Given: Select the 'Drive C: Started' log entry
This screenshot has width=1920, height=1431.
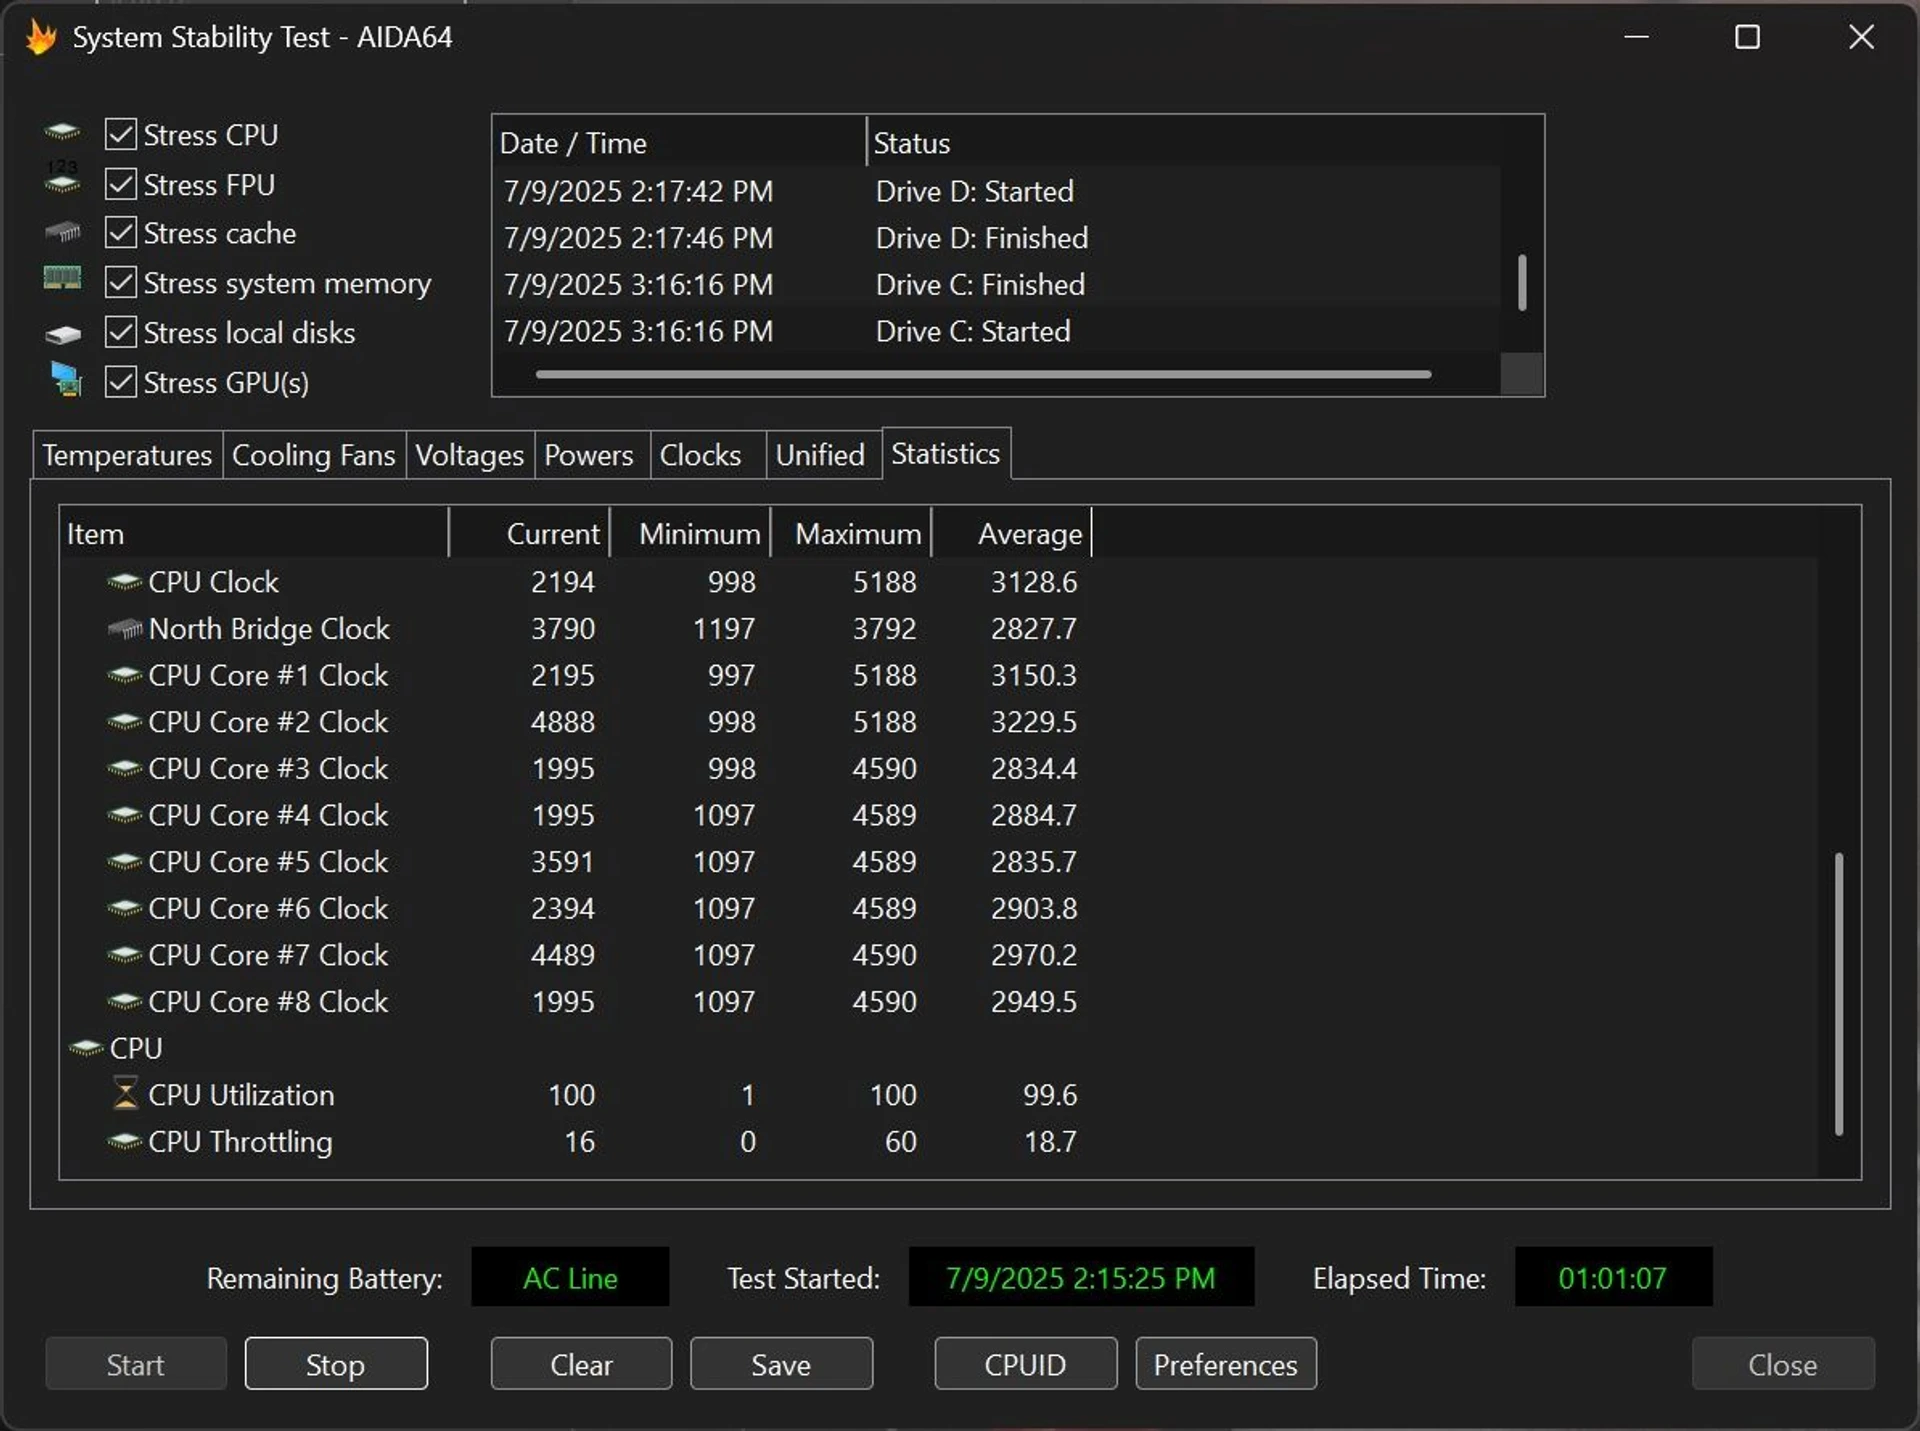Looking at the screenshot, I should pos(997,331).
